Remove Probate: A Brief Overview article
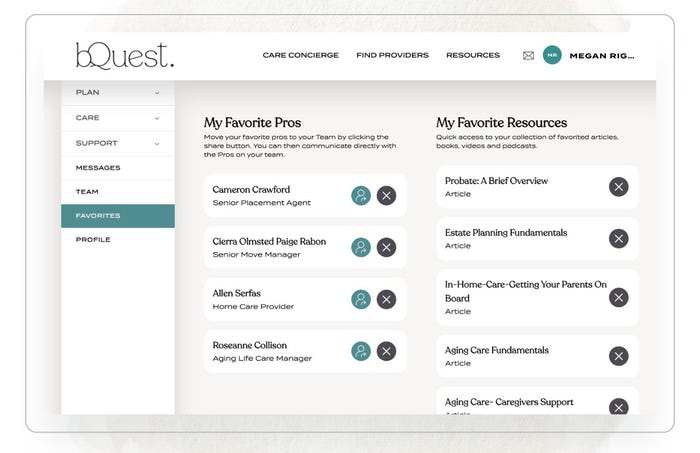Image resolution: width=700 pixels, height=453 pixels. coord(619,186)
